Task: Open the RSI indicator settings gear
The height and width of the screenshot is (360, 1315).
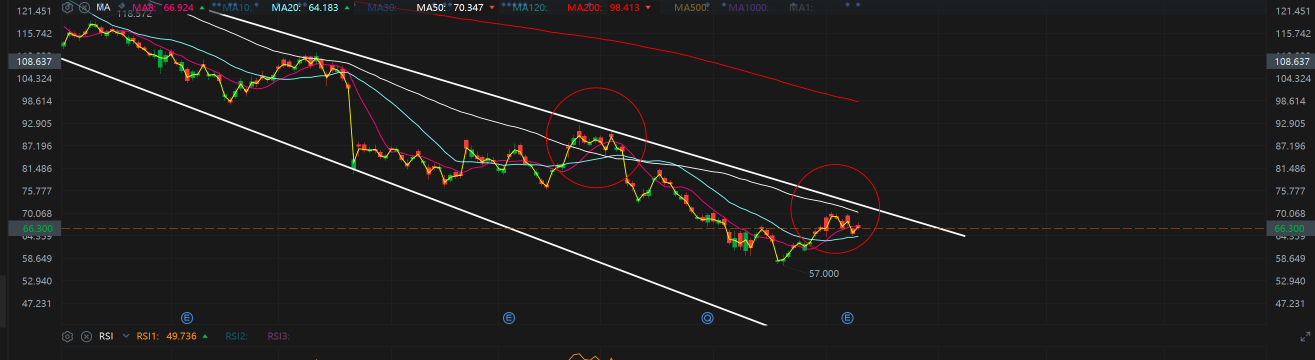Action: point(67,337)
